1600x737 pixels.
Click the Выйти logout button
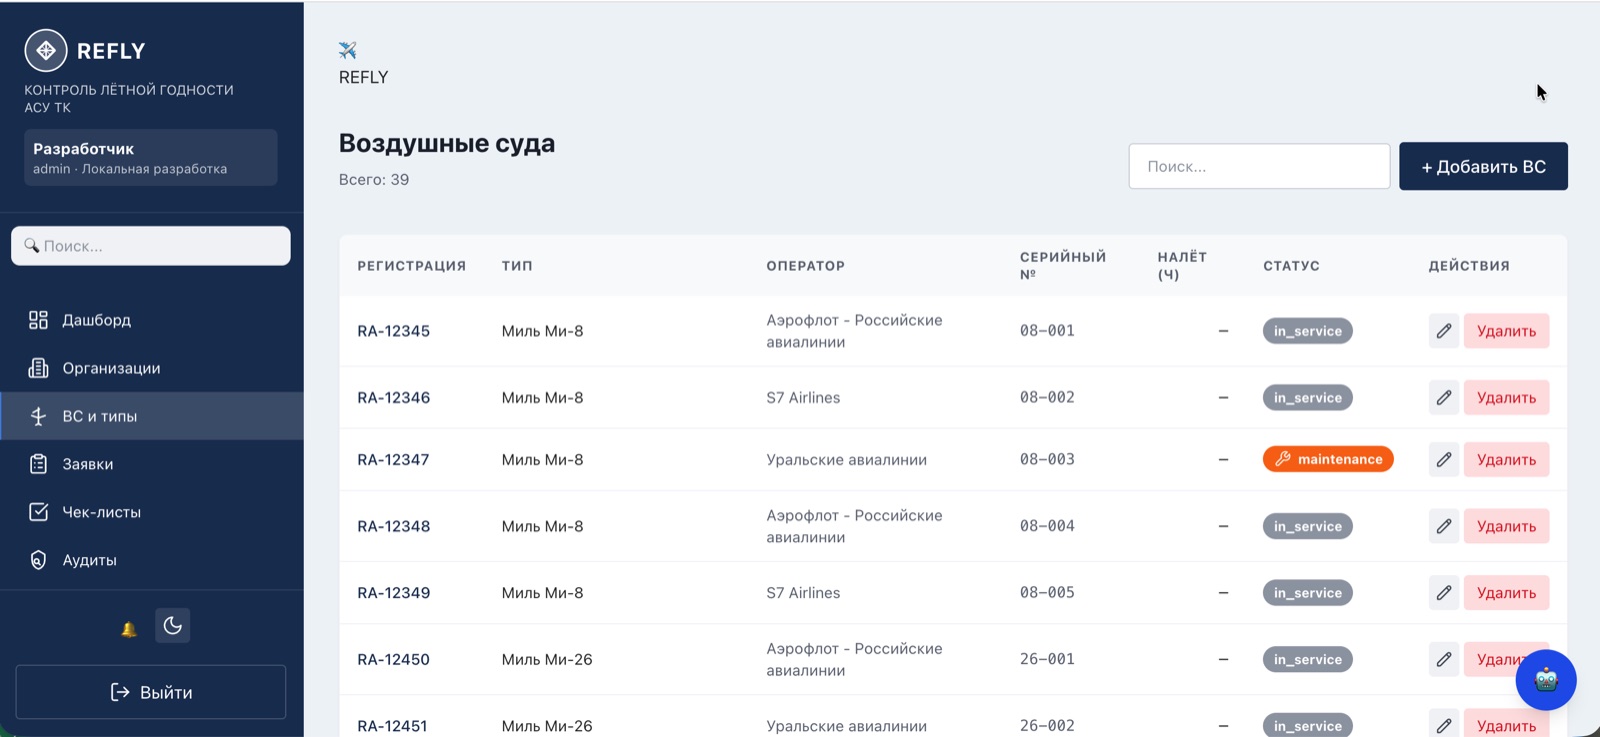(151, 692)
